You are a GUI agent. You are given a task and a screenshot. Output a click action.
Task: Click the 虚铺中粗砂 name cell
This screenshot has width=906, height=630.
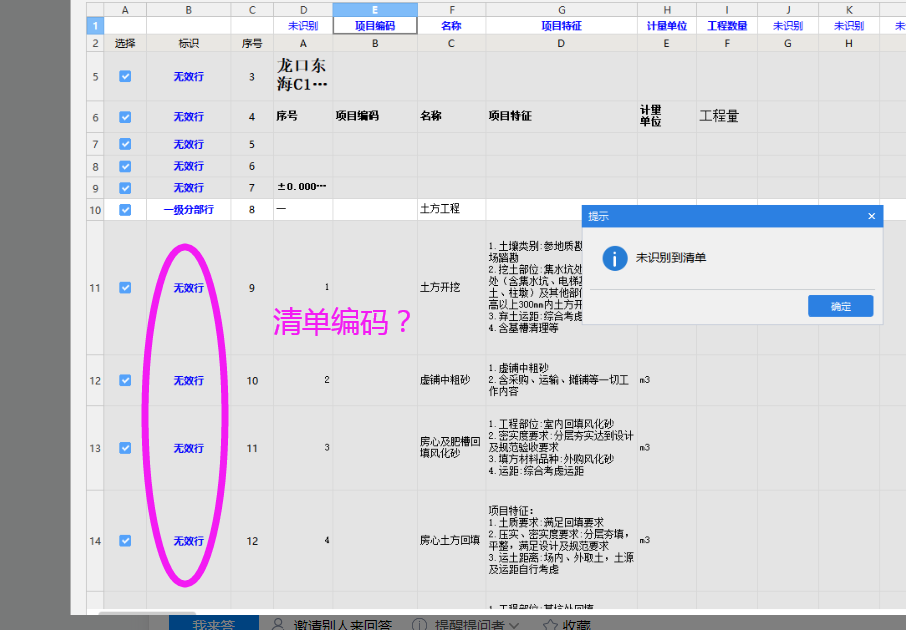point(451,380)
